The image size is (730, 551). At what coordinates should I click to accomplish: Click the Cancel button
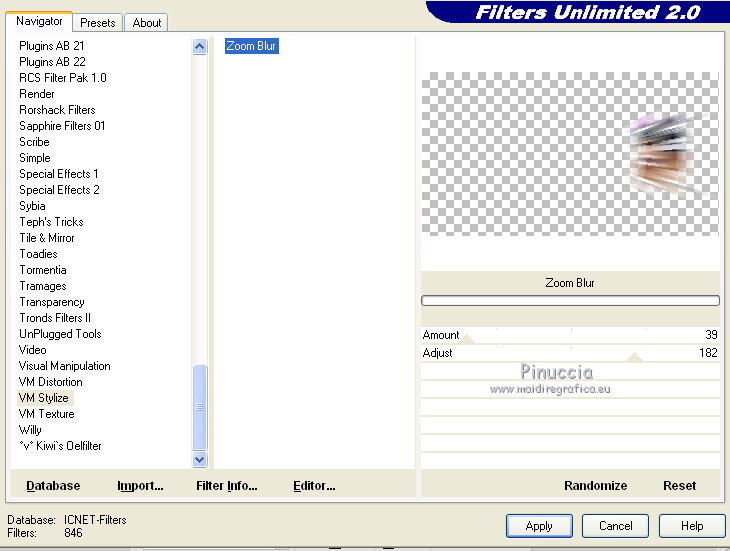[615, 526]
